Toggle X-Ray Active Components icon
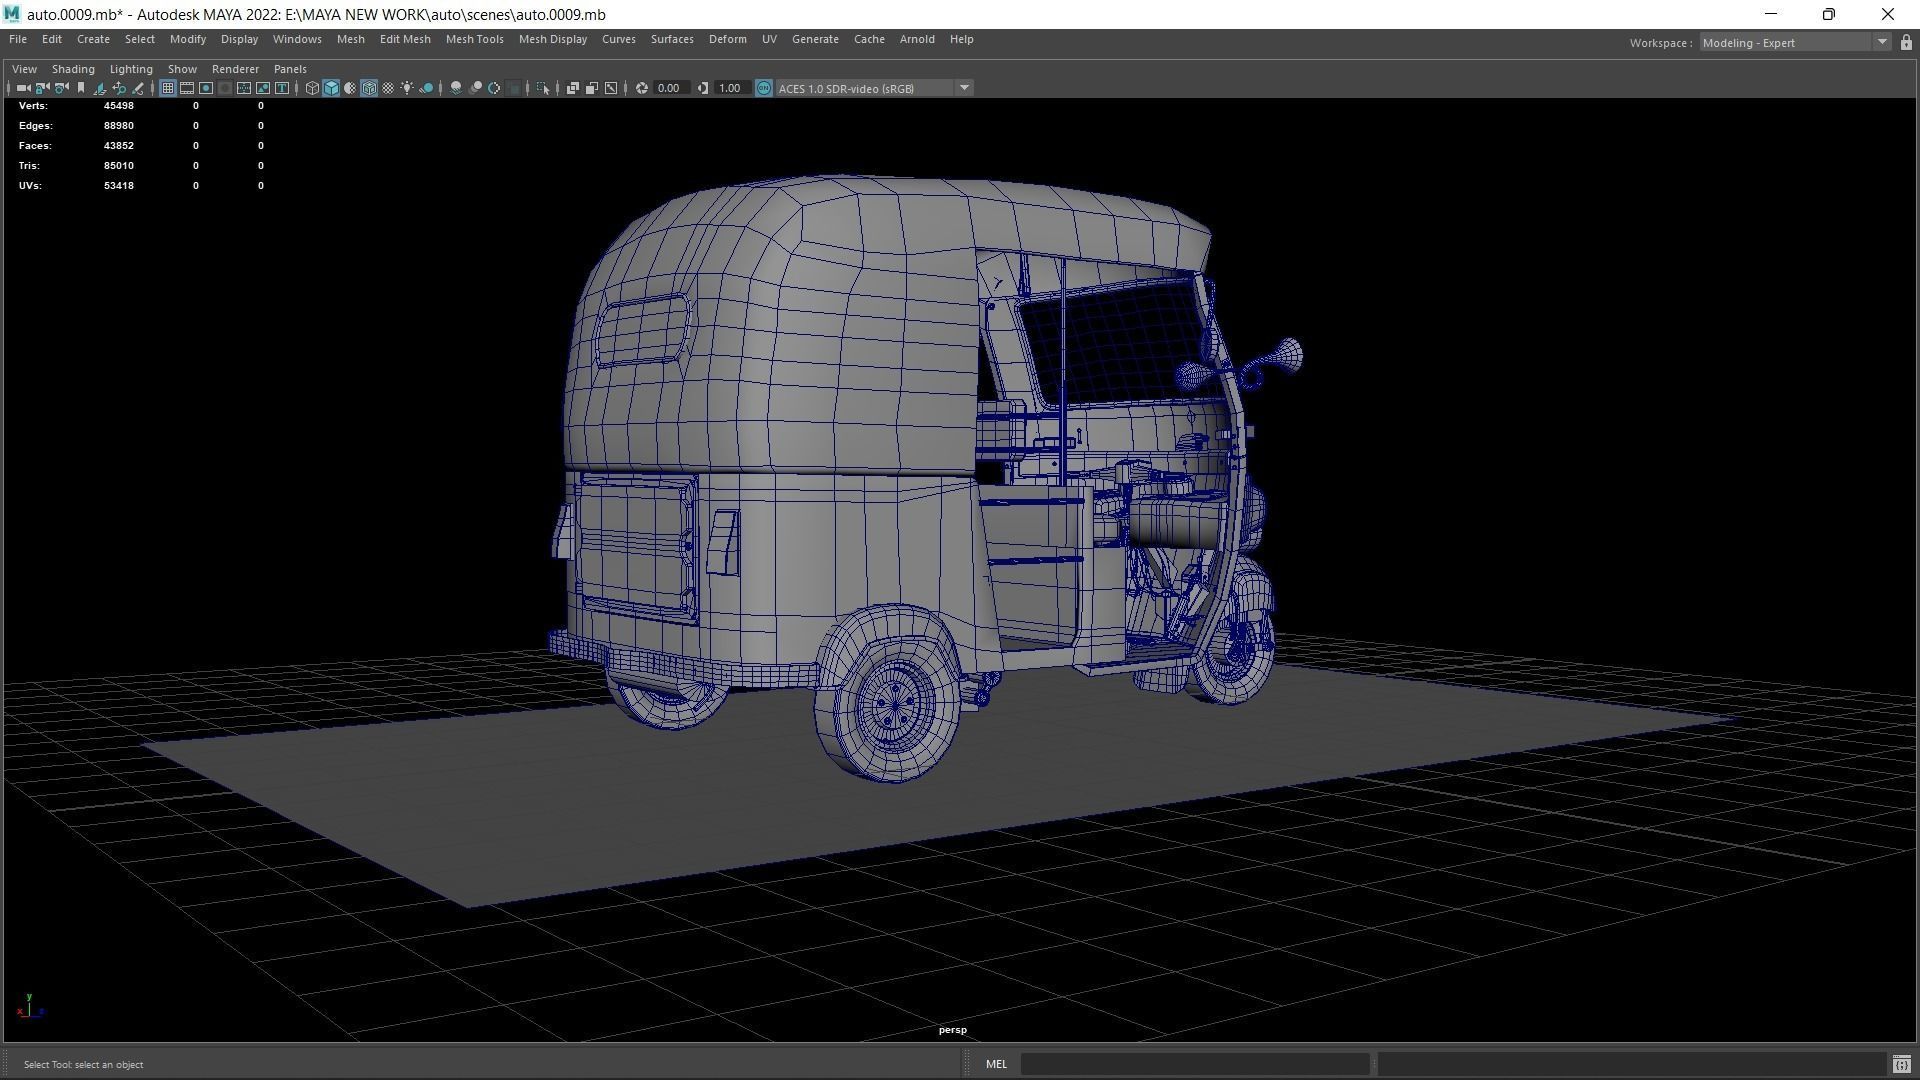Viewport: 1920px width, 1080px height. coord(592,88)
